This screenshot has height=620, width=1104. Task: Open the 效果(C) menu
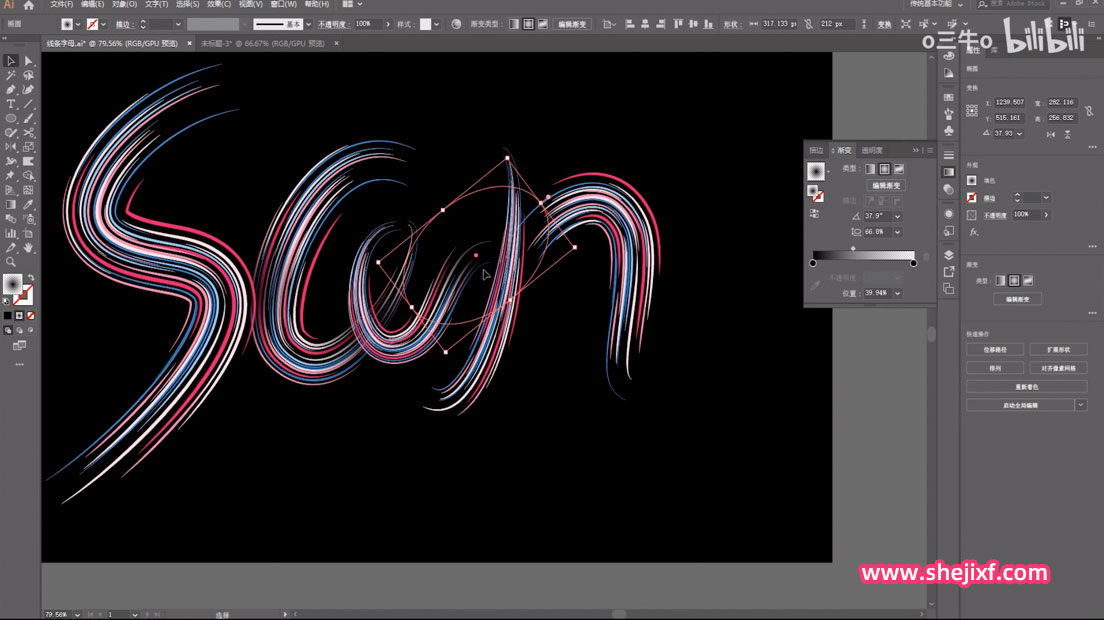pyautogui.click(x=220, y=5)
